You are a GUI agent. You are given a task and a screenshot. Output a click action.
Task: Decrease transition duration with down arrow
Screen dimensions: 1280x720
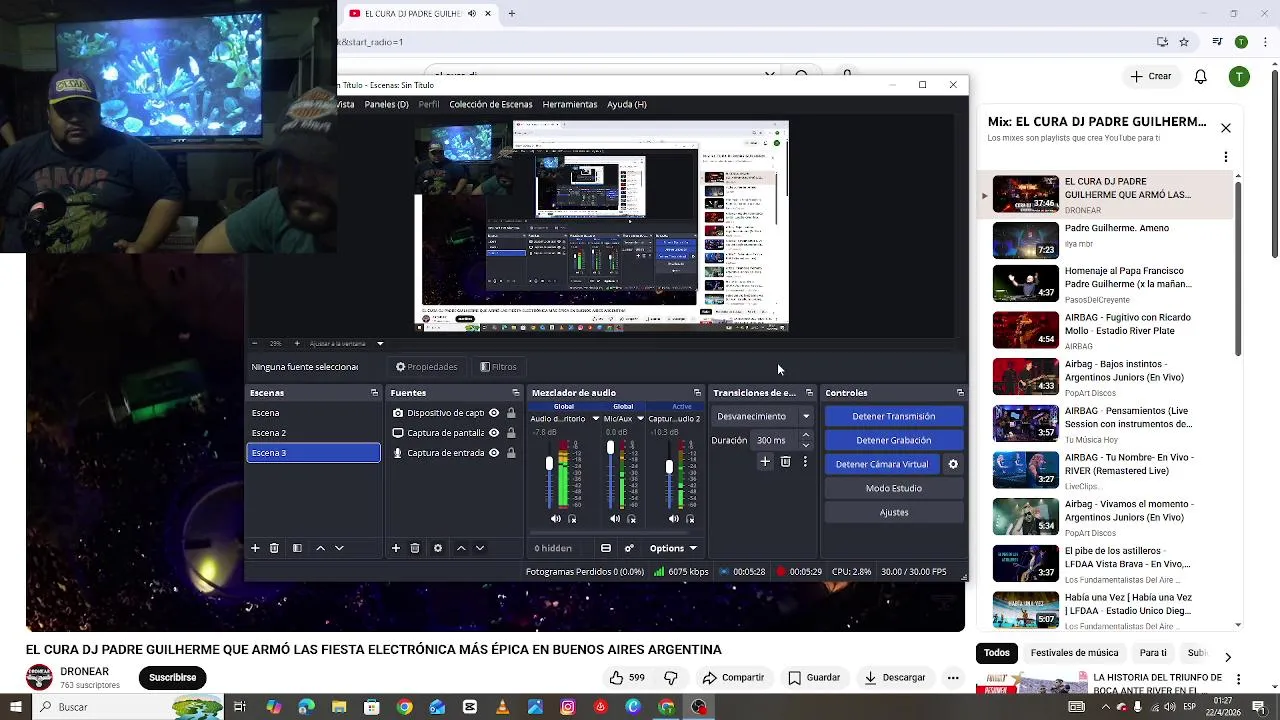[x=806, y=445]
